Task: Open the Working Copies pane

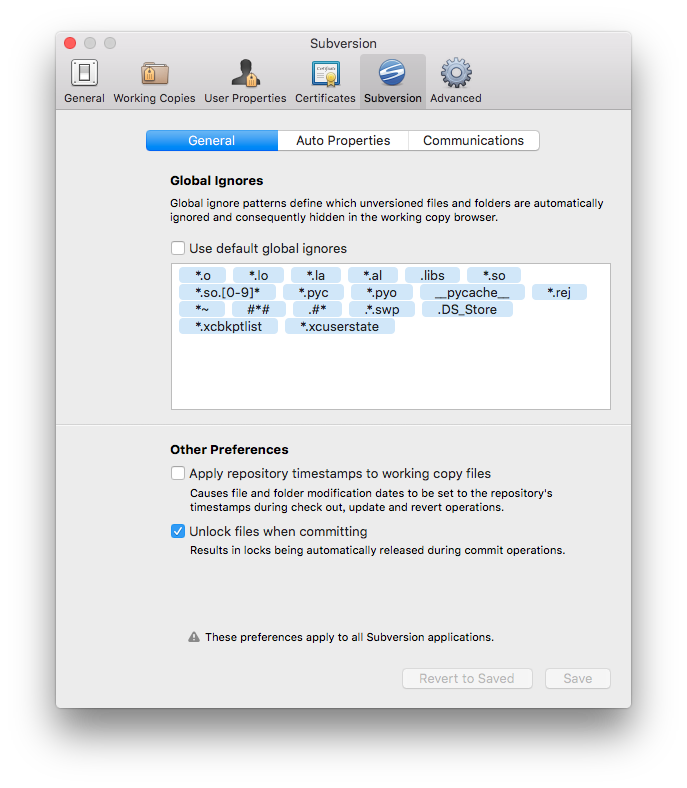Action: 154,80
